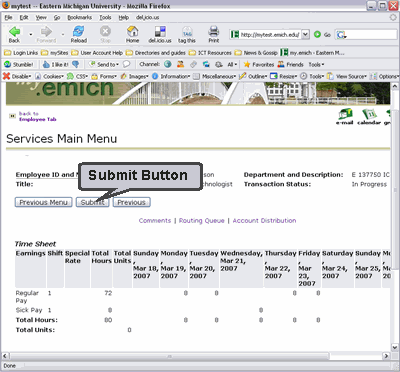The image size is (400, 372).
Task: Open the Images developer menu
Action: 135,76
